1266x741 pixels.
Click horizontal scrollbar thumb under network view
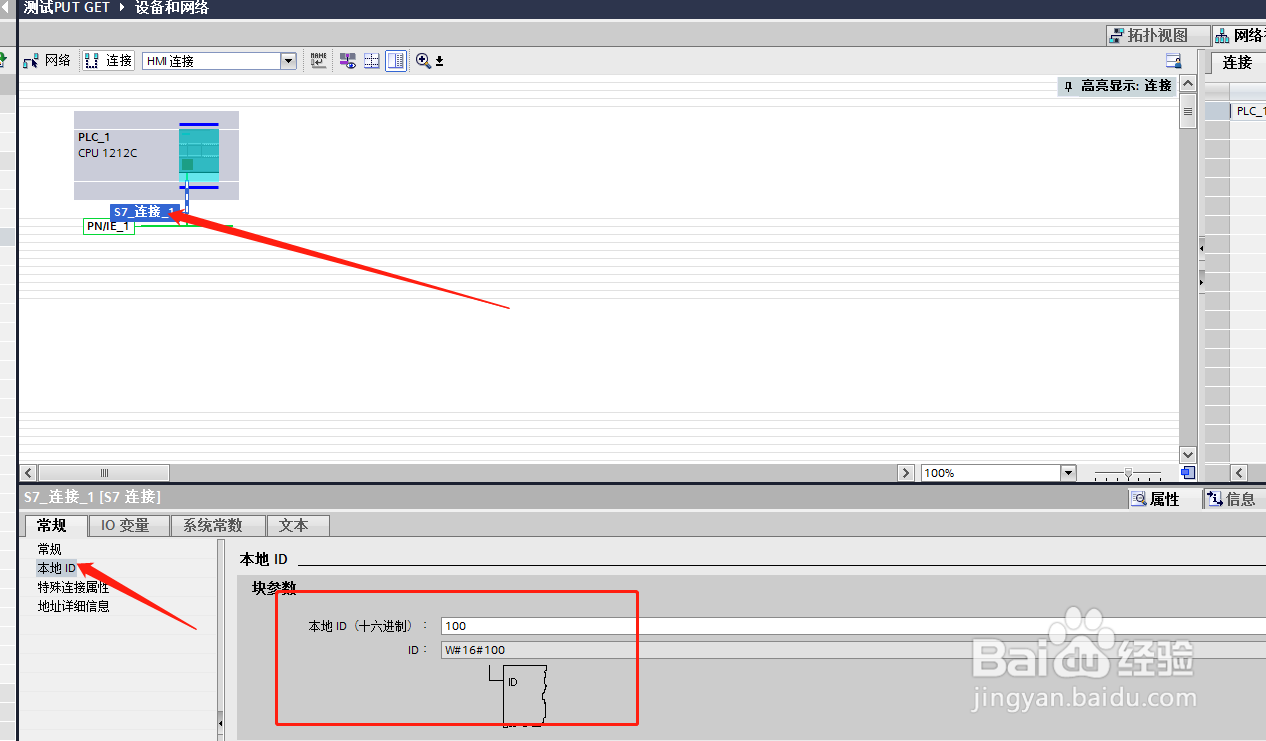(104, 473)
